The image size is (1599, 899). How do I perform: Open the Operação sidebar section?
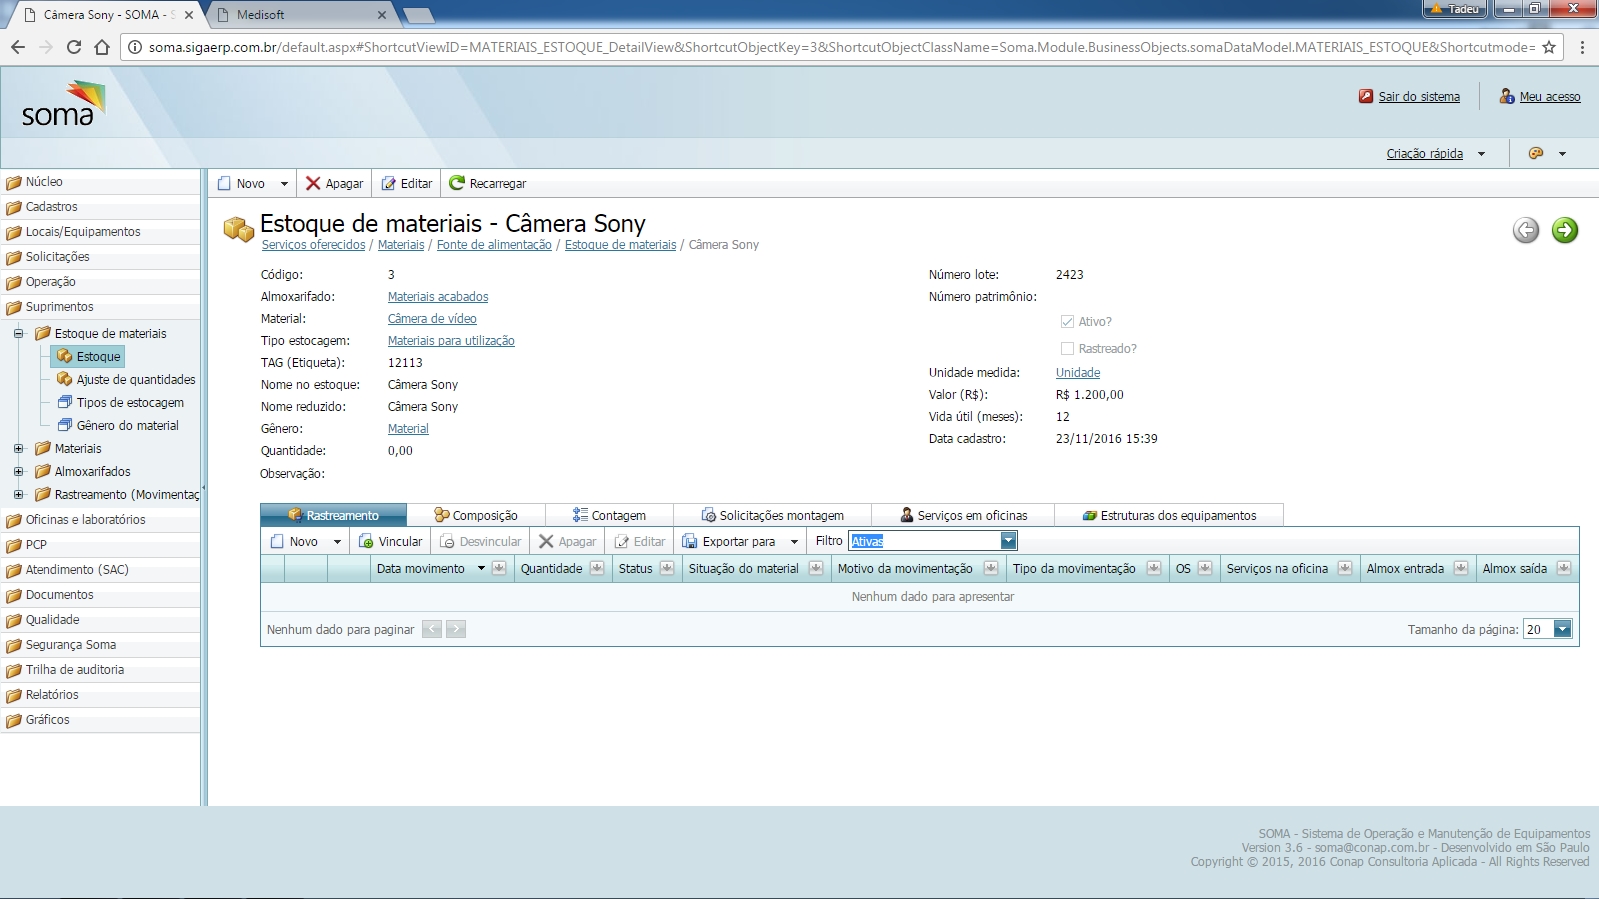[100, 282]
